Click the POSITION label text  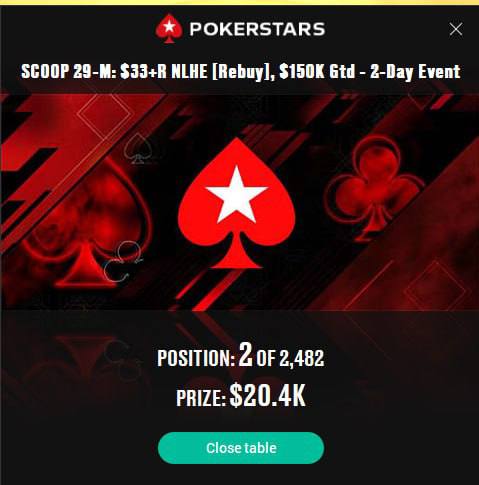click(196, 358)
